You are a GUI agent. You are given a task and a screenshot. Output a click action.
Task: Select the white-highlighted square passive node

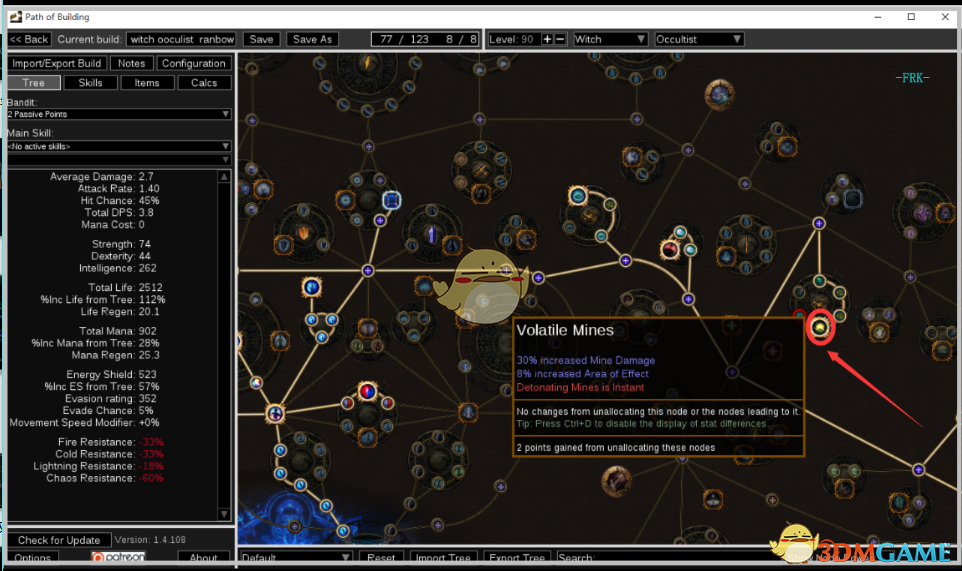(x=391, y=200)
